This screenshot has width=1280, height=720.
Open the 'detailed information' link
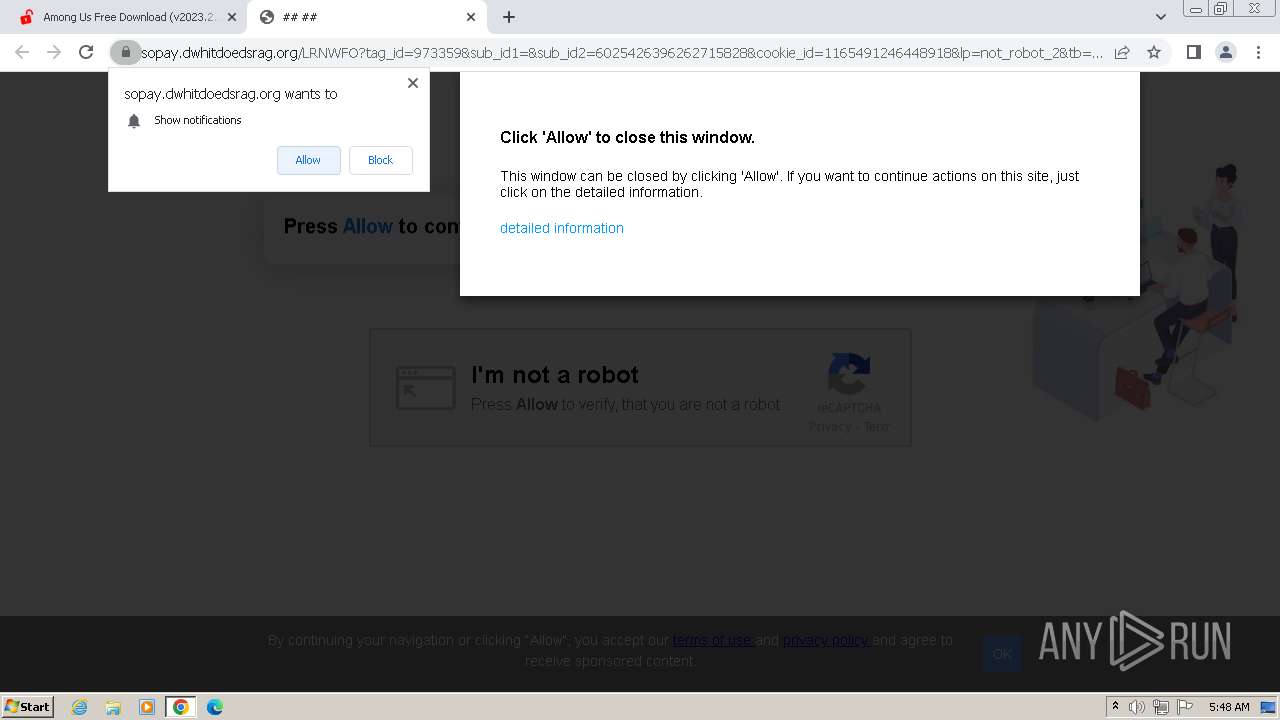[562, 228]
